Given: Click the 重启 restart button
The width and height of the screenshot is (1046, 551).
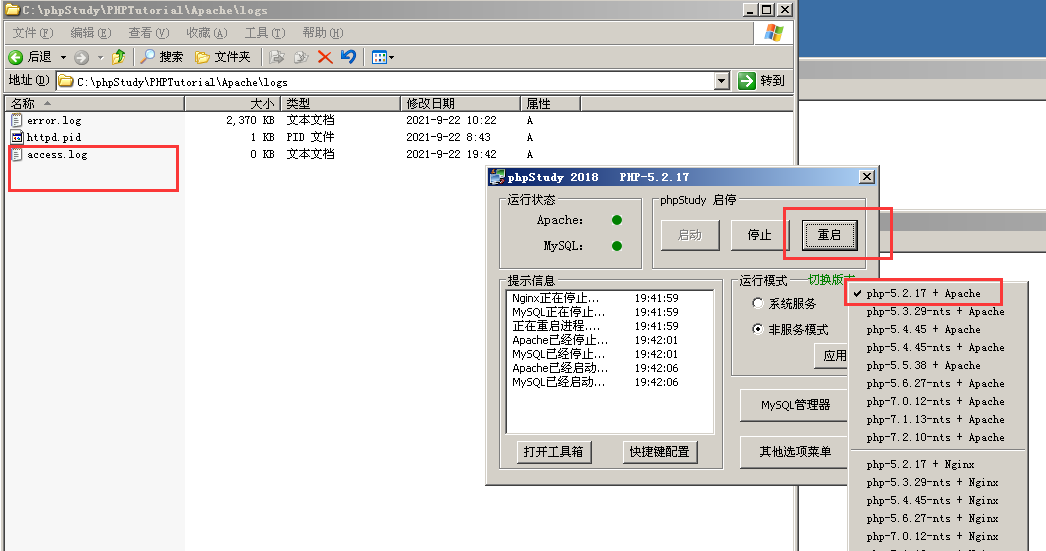Looking at the screenshot, I should [x=829, y=235].
